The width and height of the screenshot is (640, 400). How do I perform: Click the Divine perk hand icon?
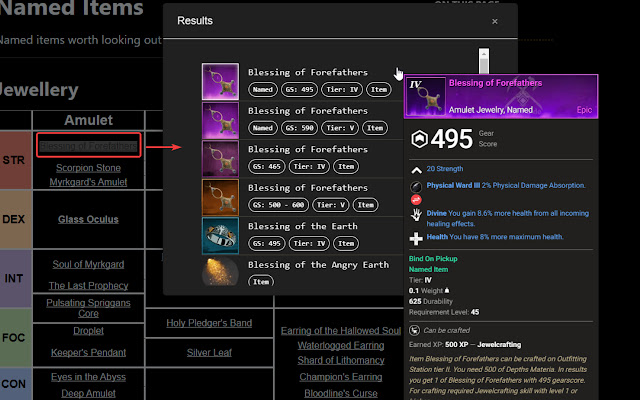416,214
